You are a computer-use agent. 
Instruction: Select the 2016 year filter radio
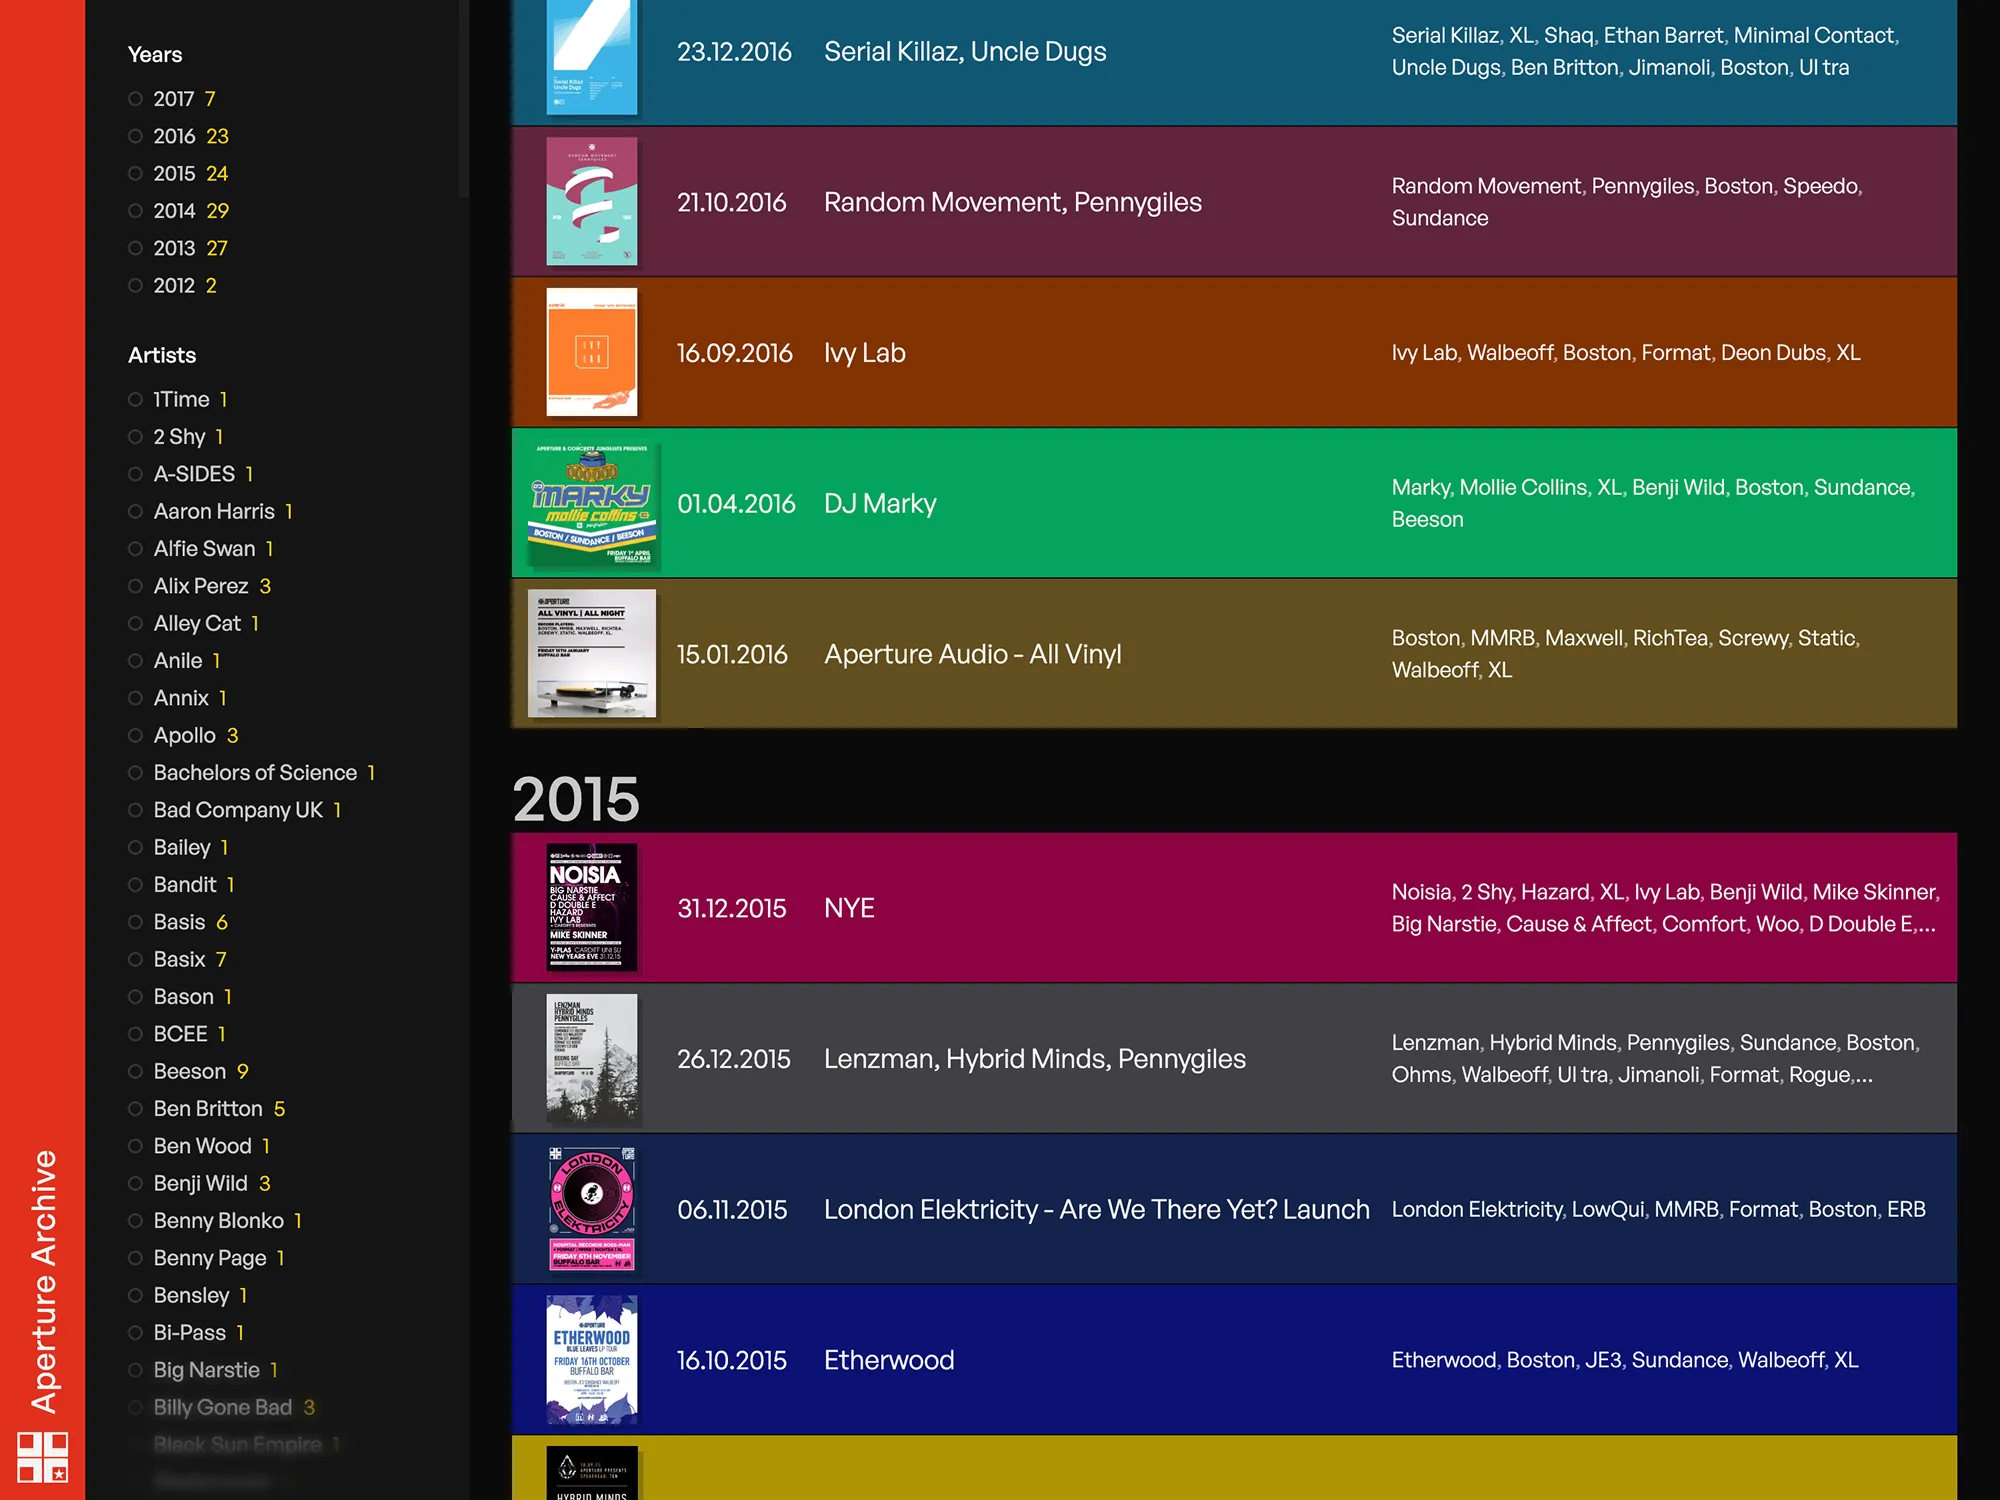pyautogui.click(x=135, y=136)
